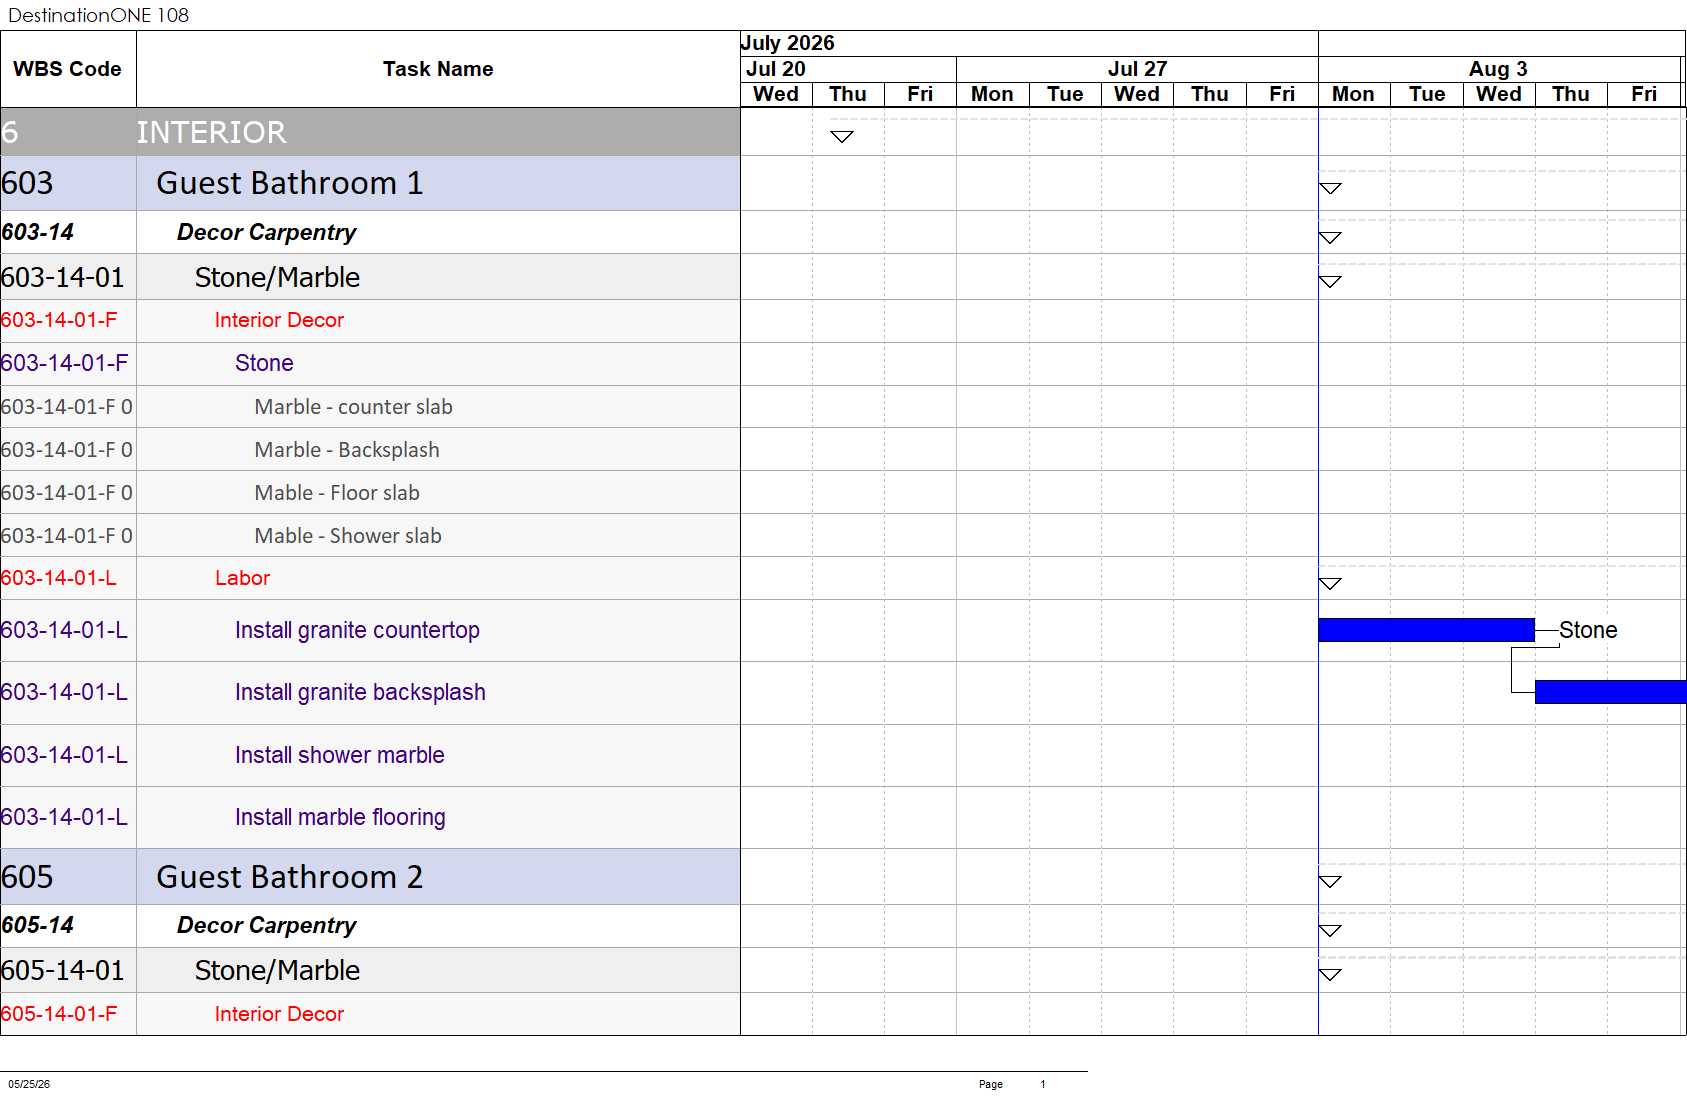The height and width of the screenshot is (1097, 1687).
Task: Click the Guest Bathroom 2 summary marker
Action: (x=1330, y=881)
